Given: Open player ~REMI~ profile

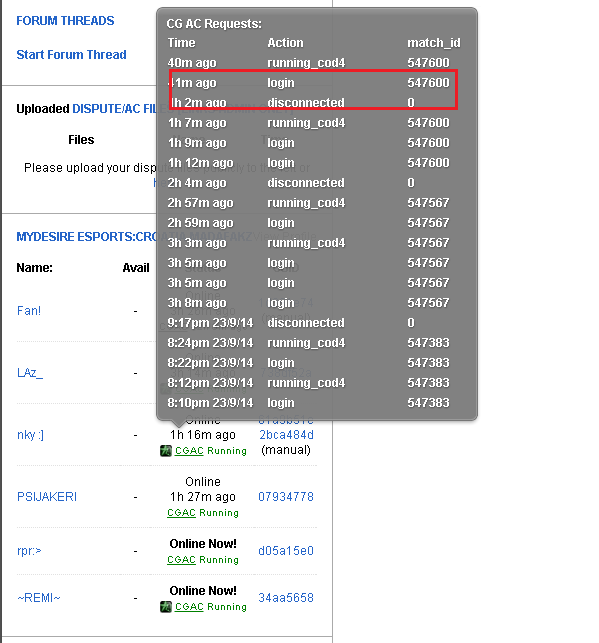Looking at the screenshot, I should (x=39, y=598).
